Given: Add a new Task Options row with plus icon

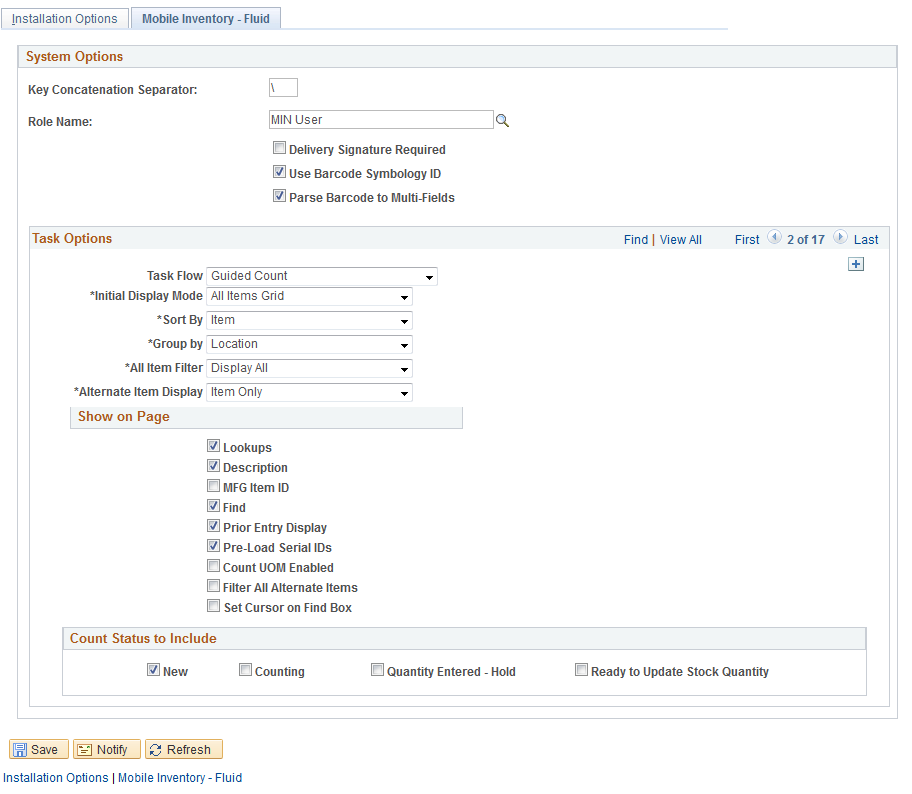Looking at the screenshot, I should (x=856, y=264).
